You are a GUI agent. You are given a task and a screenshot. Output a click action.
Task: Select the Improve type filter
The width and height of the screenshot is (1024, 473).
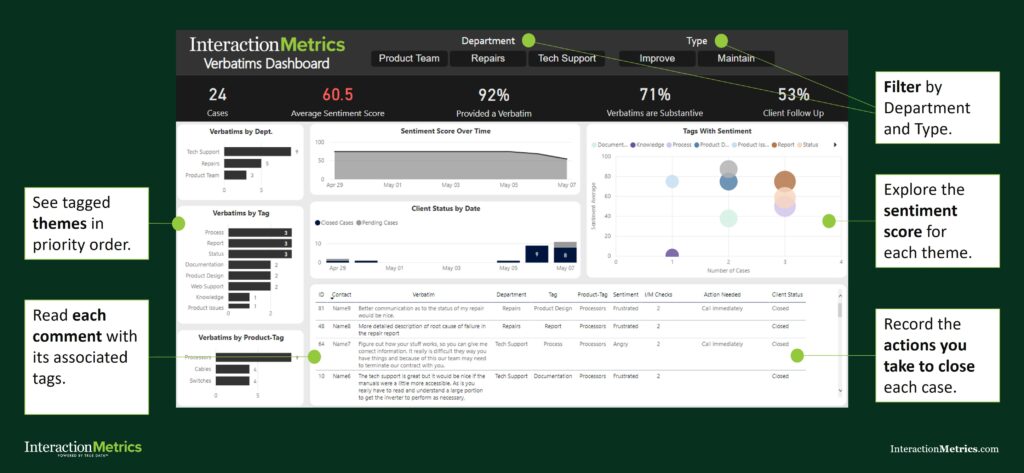coord(657,59)
